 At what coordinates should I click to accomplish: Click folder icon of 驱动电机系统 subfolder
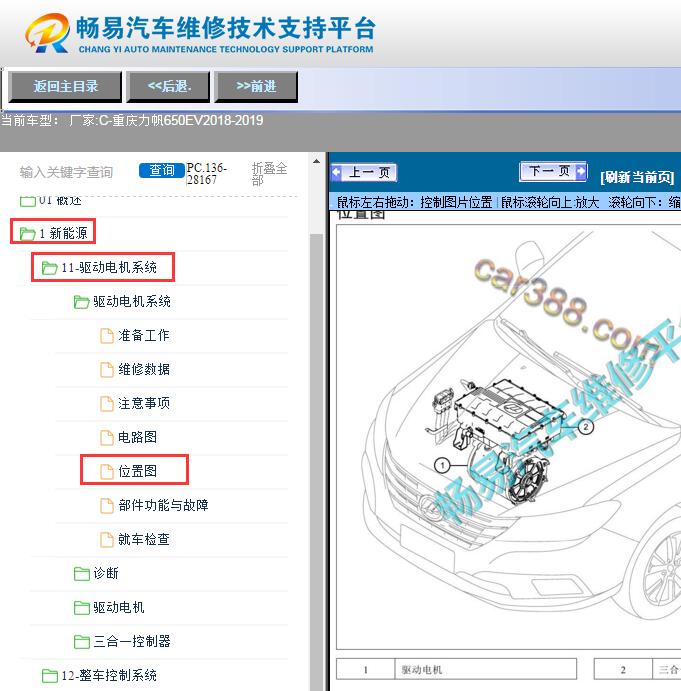(82, 302)
